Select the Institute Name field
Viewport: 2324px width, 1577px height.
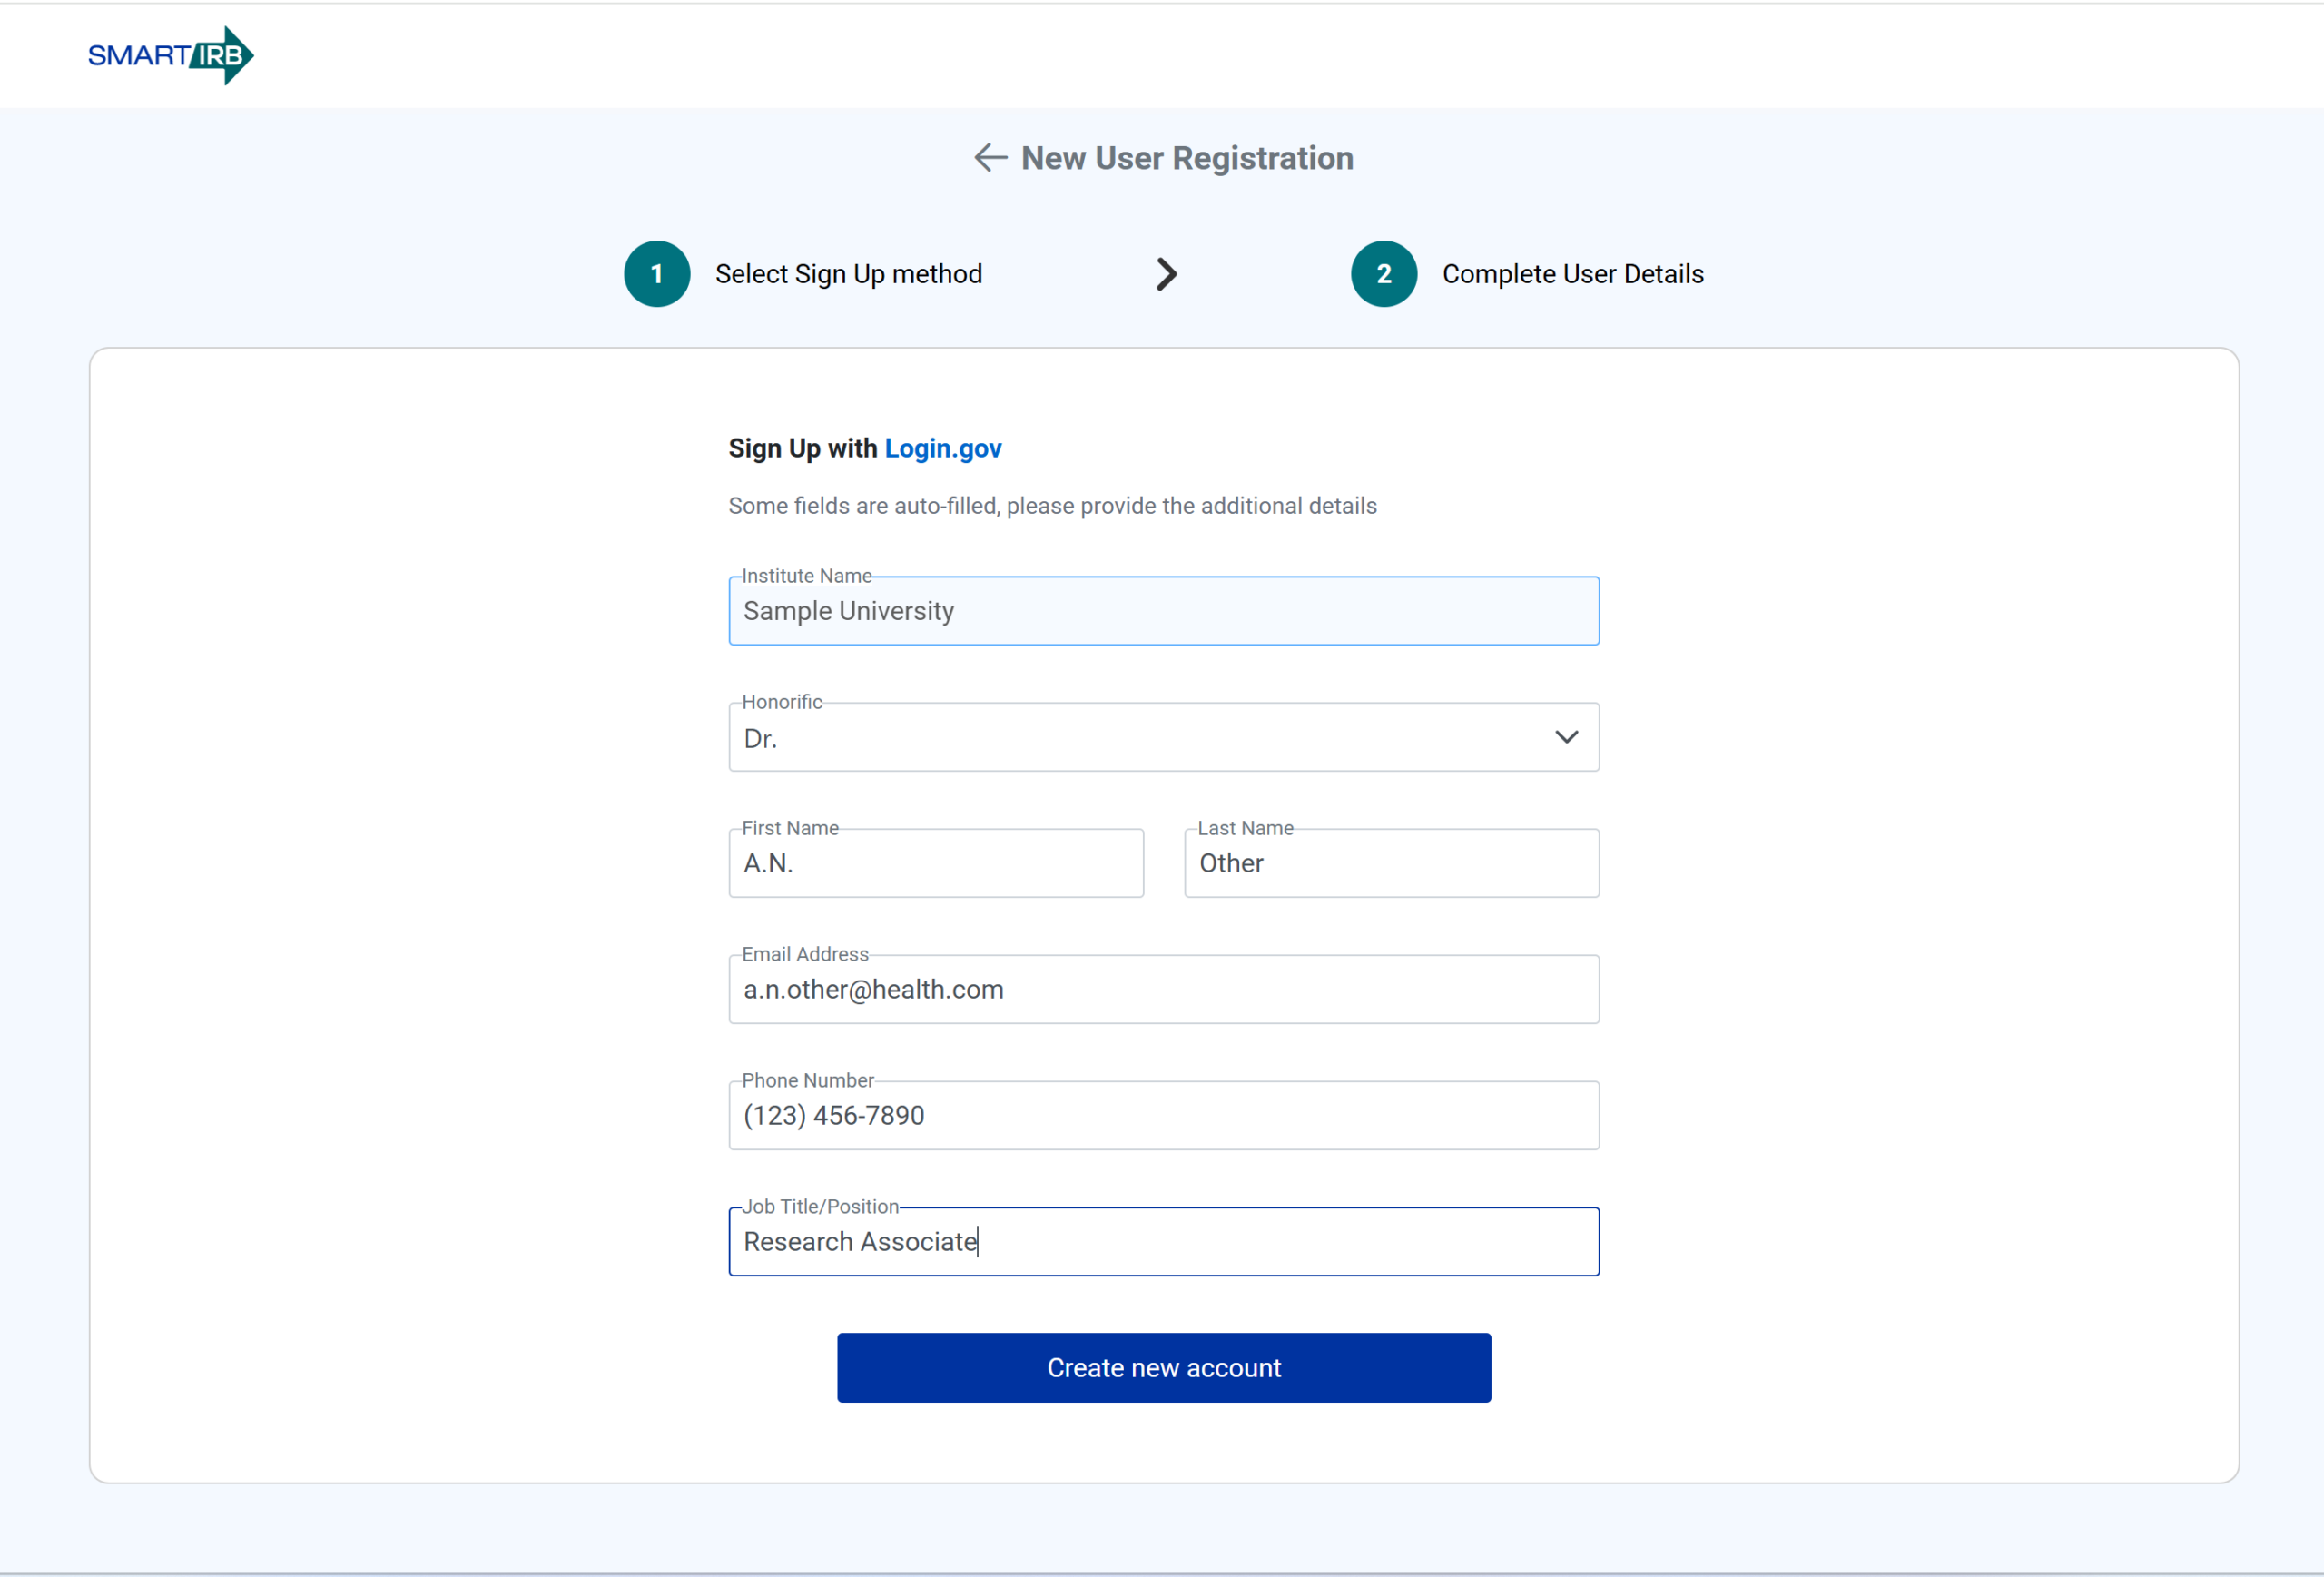(1164, 611)
